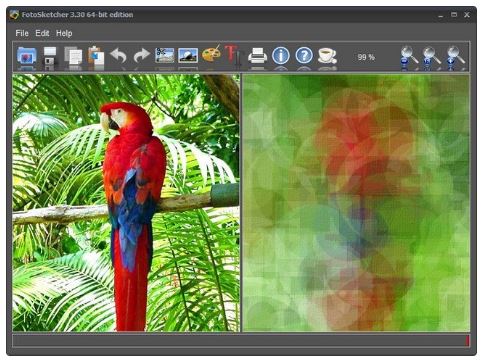482x364 pixels.
Task: Paste an image from the clipboard
Action: coord(96,56)
